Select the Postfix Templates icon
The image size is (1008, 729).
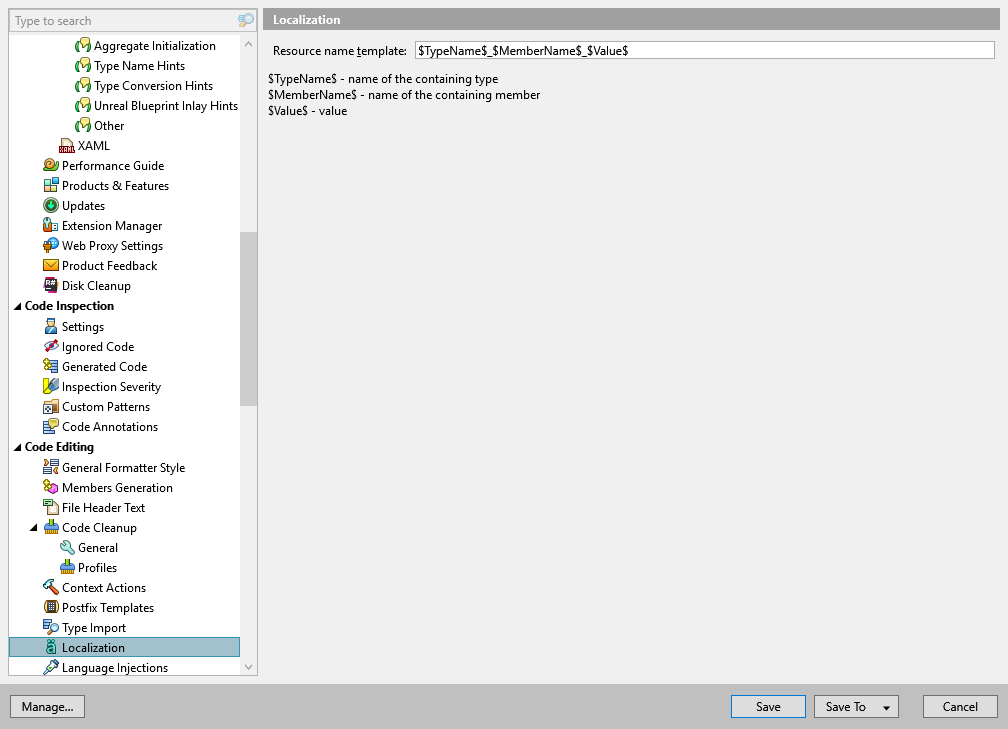52,607
